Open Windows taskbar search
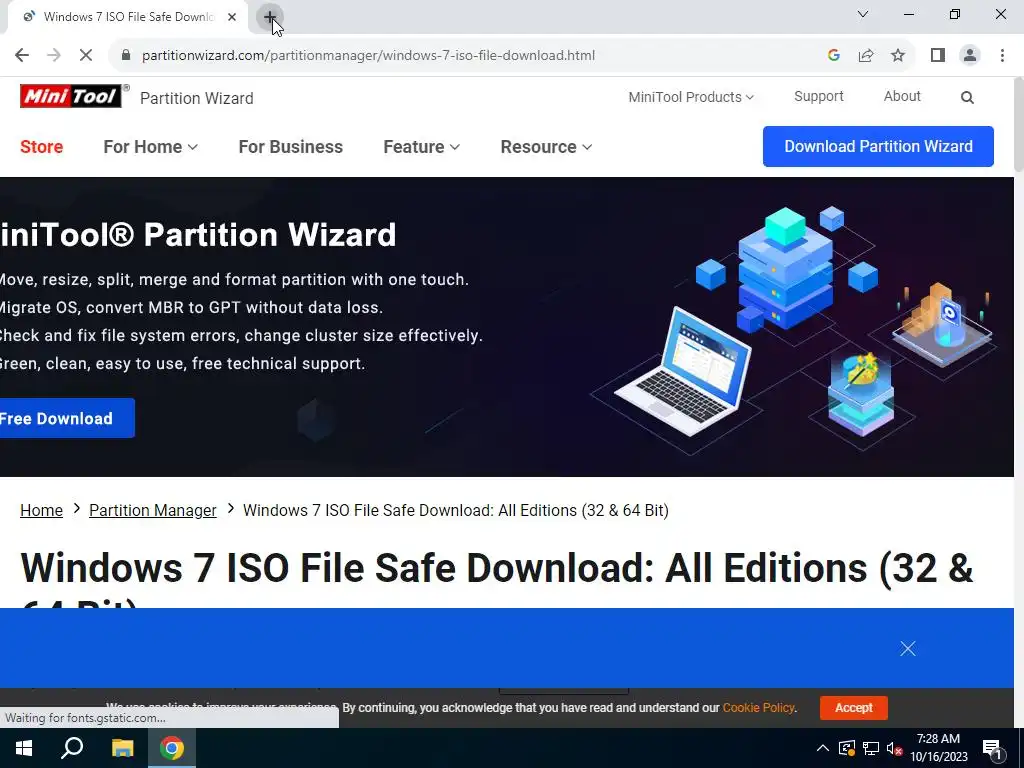 tap(72, 748)
